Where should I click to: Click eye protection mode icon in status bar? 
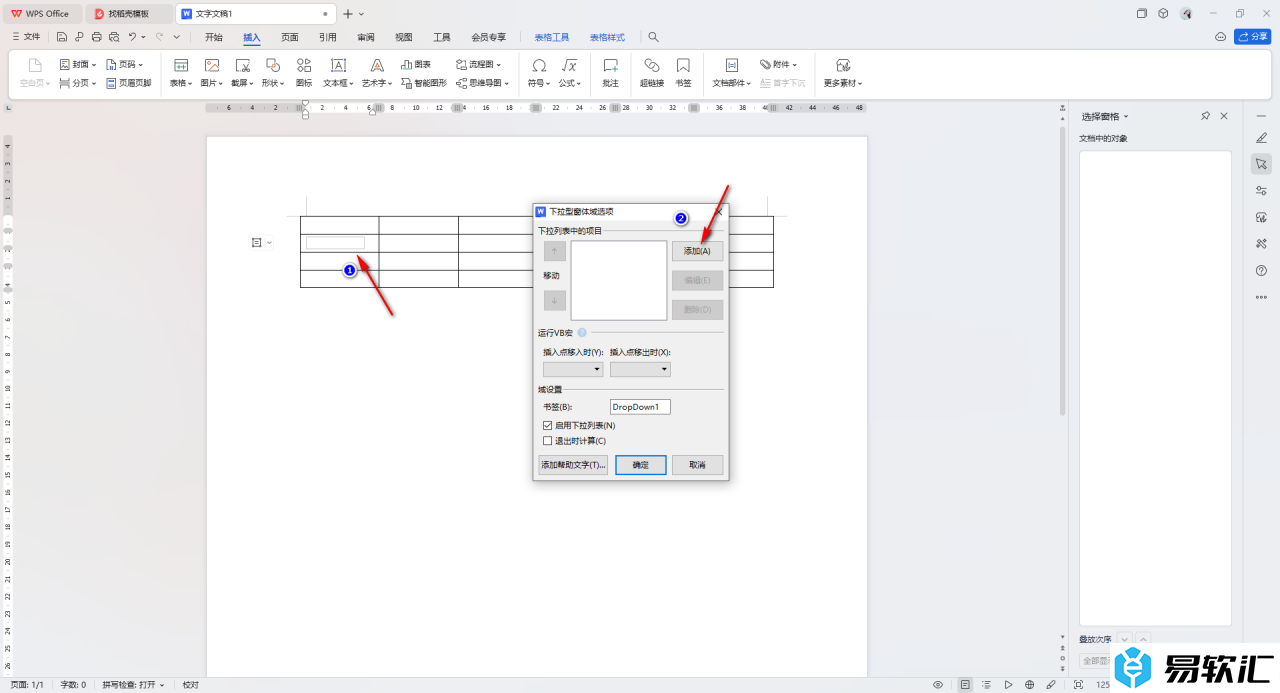point(938,685)
